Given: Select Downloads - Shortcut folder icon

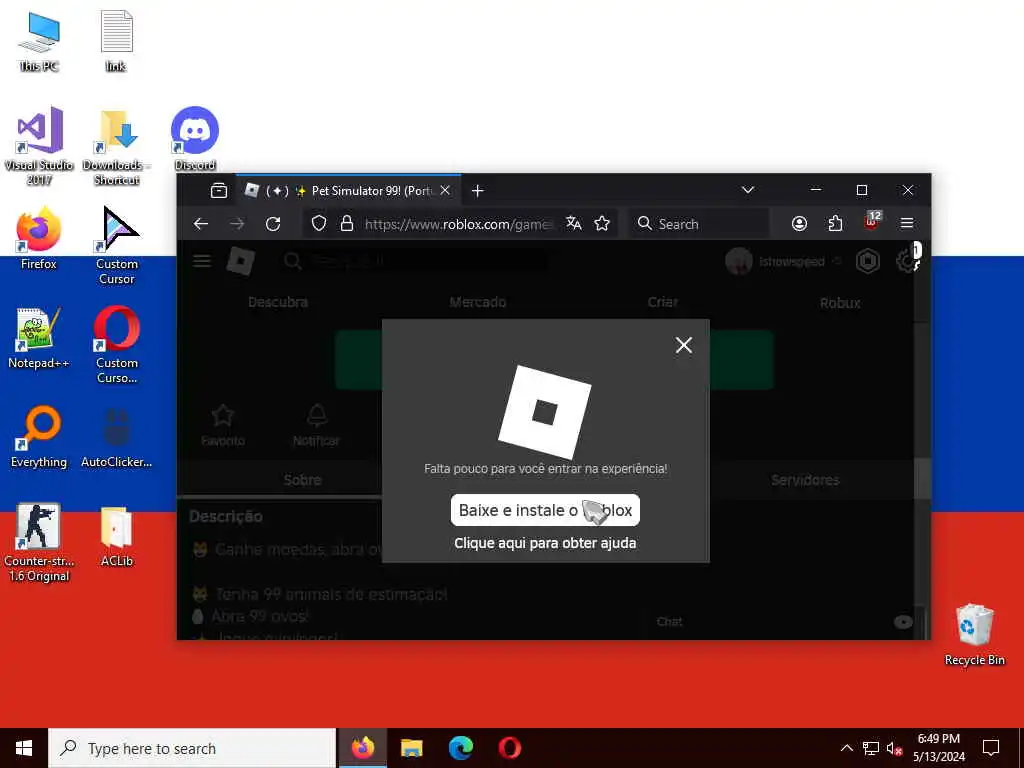Looking at the screenshot, I should point(116,146).
